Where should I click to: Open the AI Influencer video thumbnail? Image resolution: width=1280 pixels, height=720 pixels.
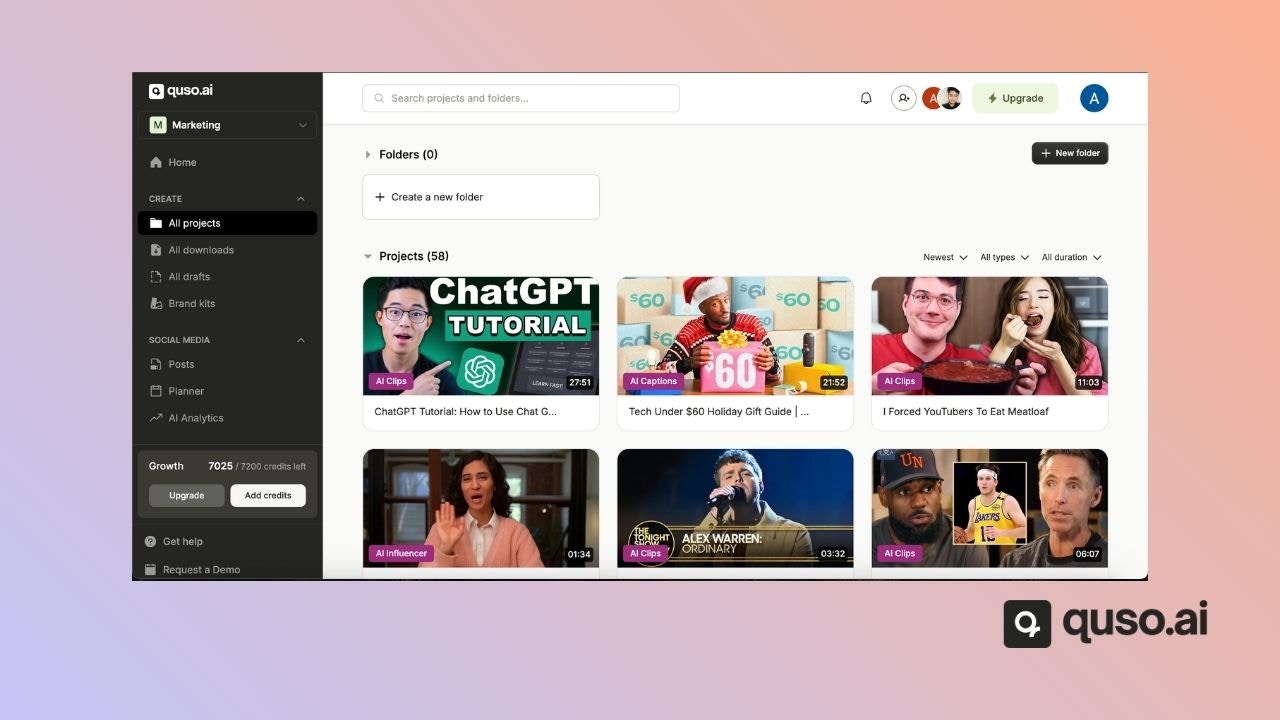[481, 508]
